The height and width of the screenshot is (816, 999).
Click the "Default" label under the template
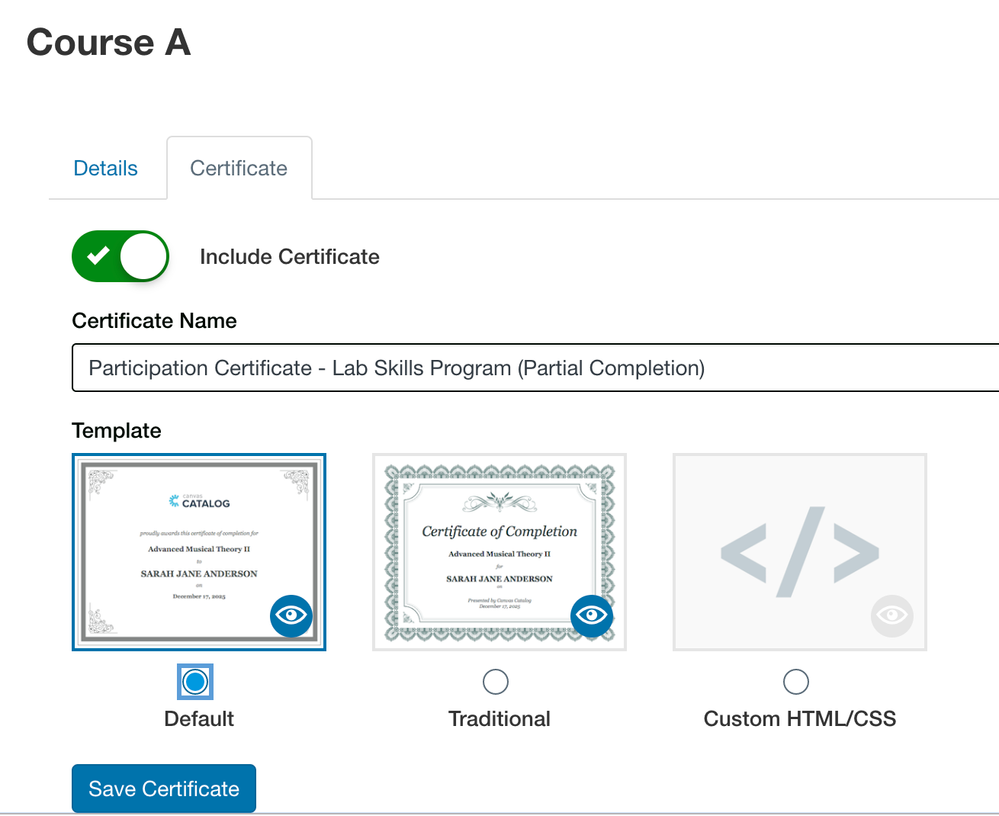pos(199,719)
